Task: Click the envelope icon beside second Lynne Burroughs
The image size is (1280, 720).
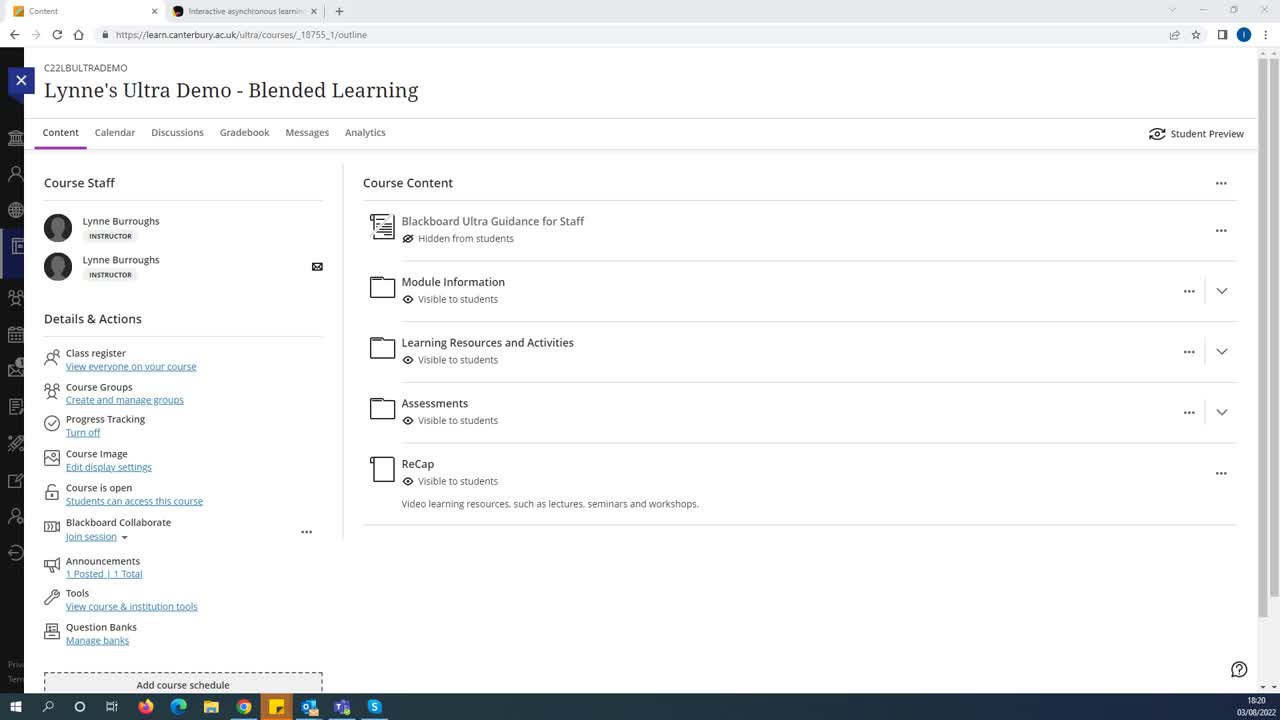Action: click(x=317, y=267)
